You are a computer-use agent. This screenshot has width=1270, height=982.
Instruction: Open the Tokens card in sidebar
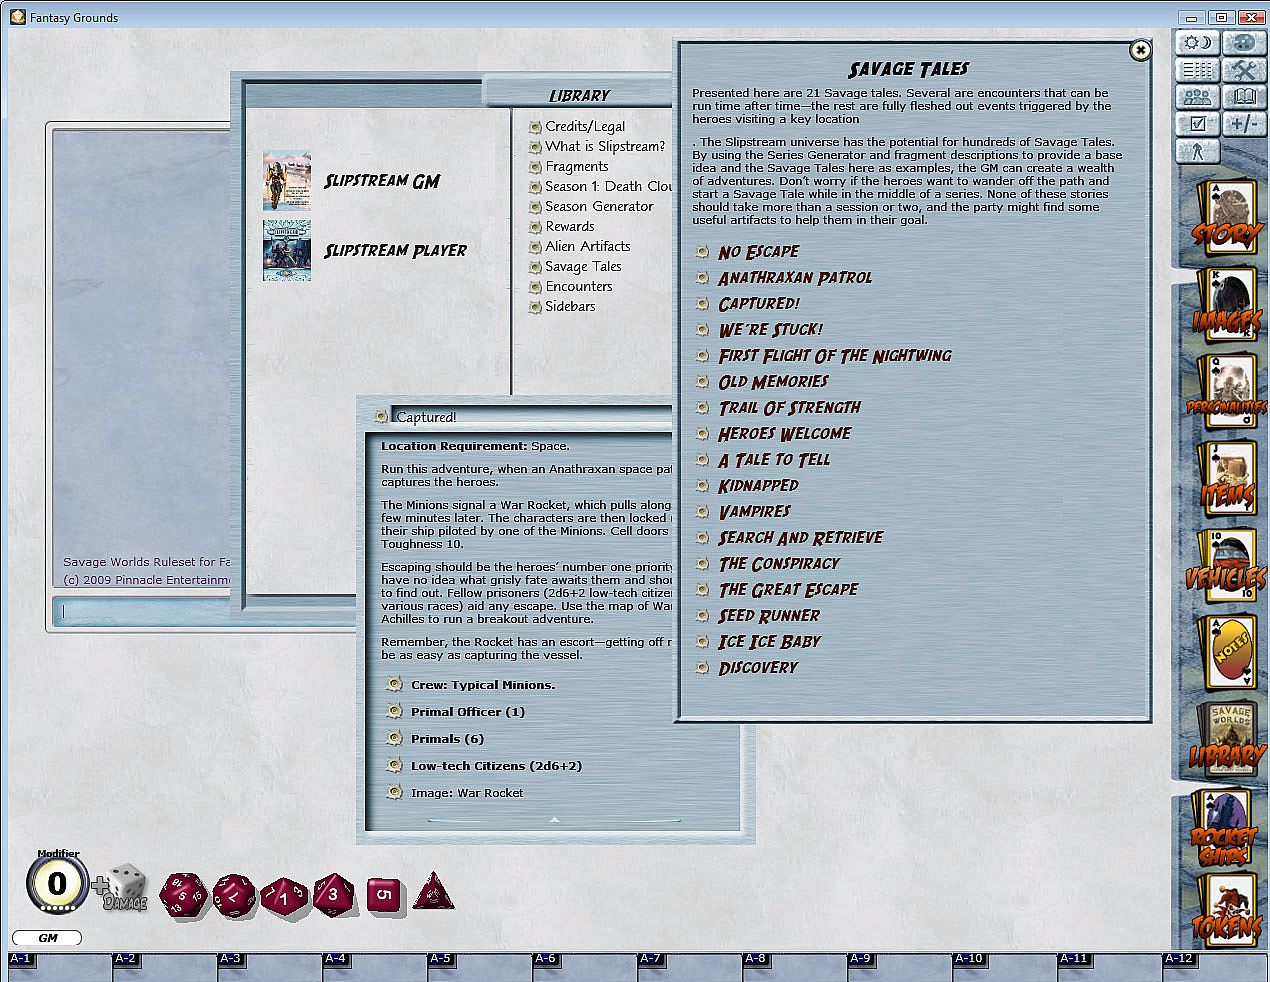pos(1228,909)
